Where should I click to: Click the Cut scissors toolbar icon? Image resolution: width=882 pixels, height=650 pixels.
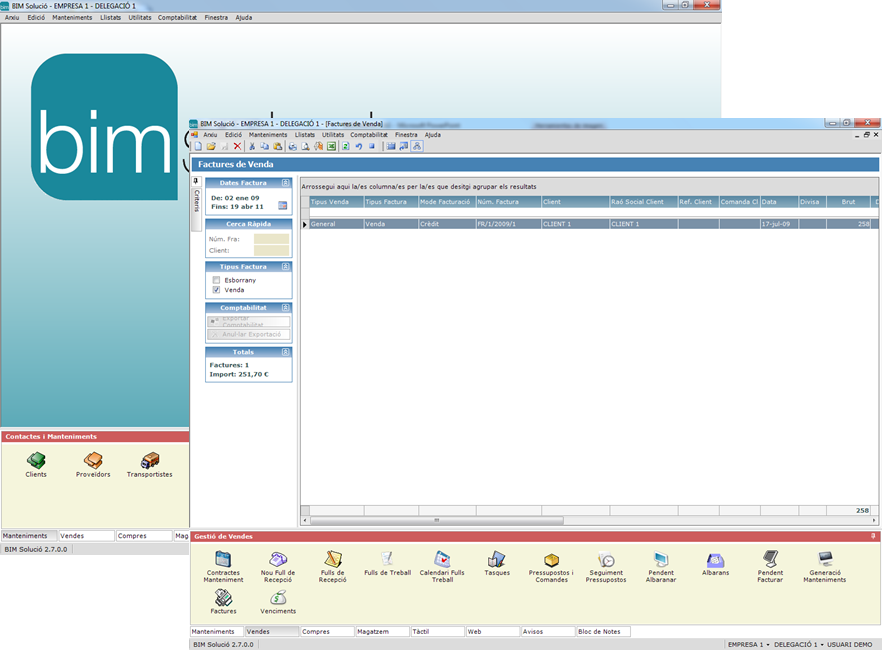(252, 146)
